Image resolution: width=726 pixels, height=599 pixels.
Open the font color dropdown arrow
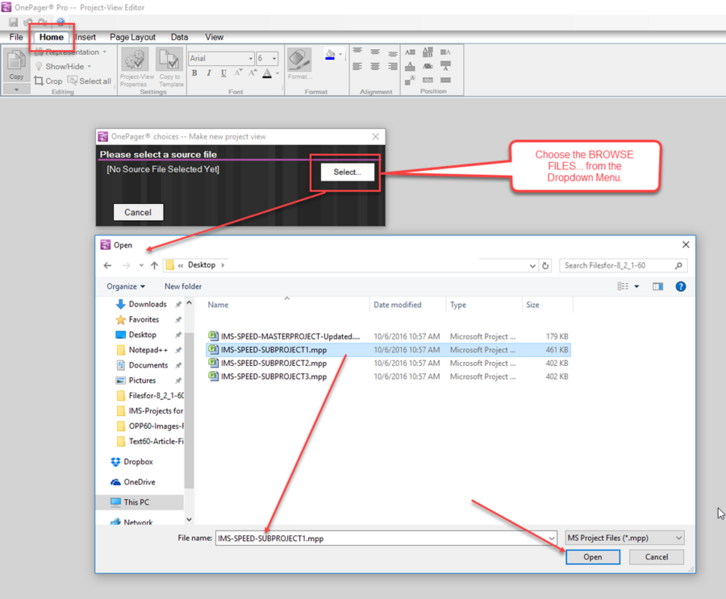tap(277, 73)
